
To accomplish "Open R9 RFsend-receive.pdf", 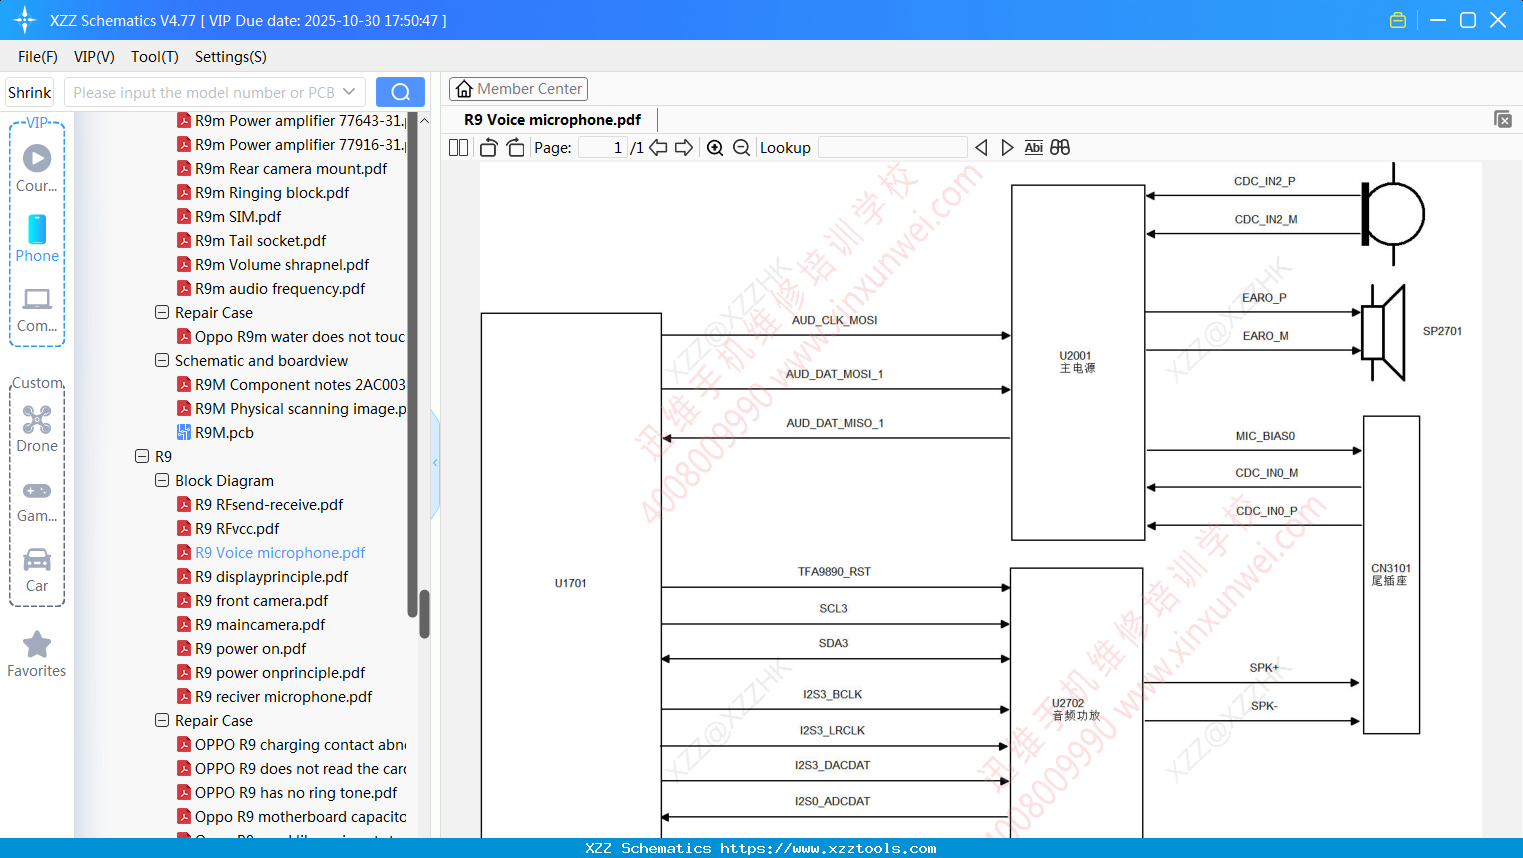I will pyautogui.click(x=269, y=504).
